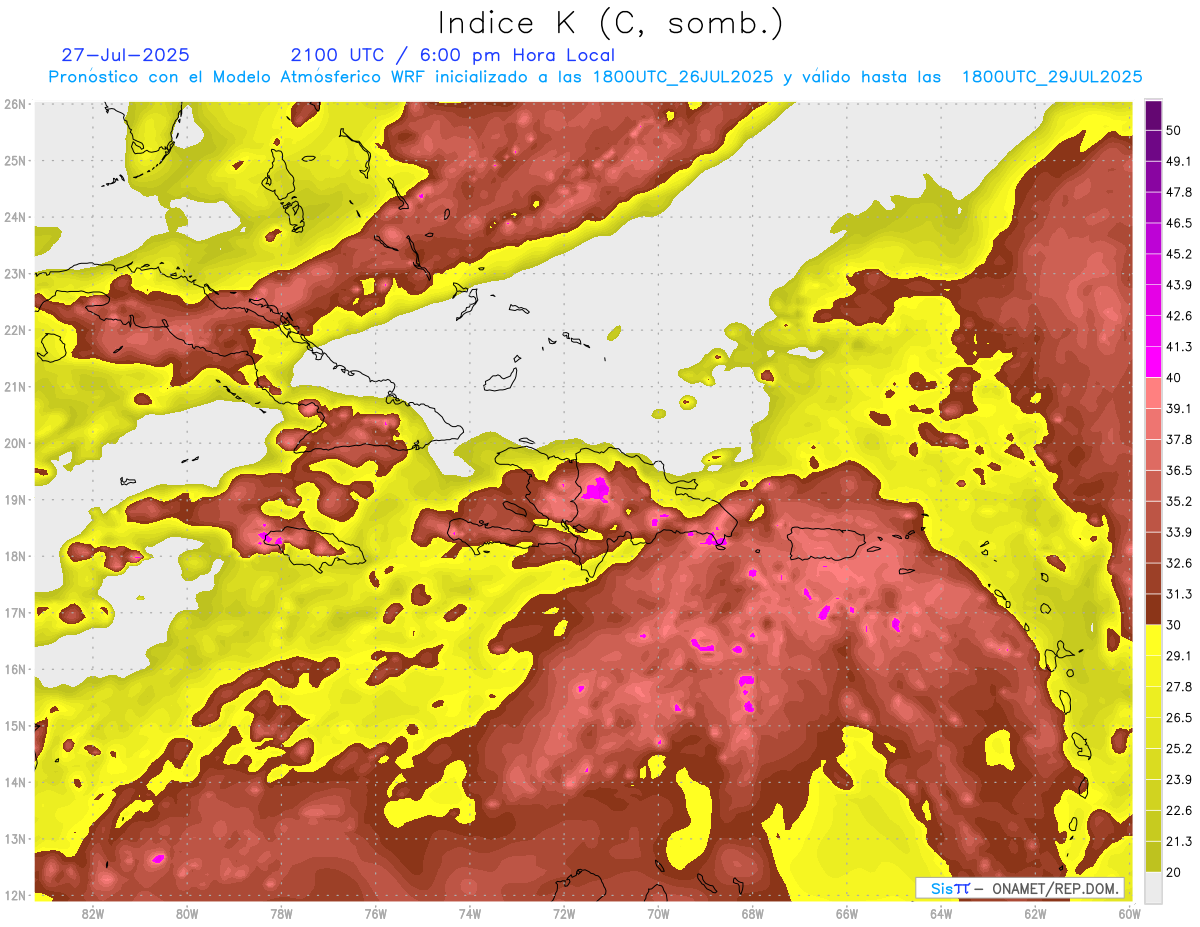The image size is (1200, 927).
Task: Click the longitude label "78W"
Action: pos(281,913)
